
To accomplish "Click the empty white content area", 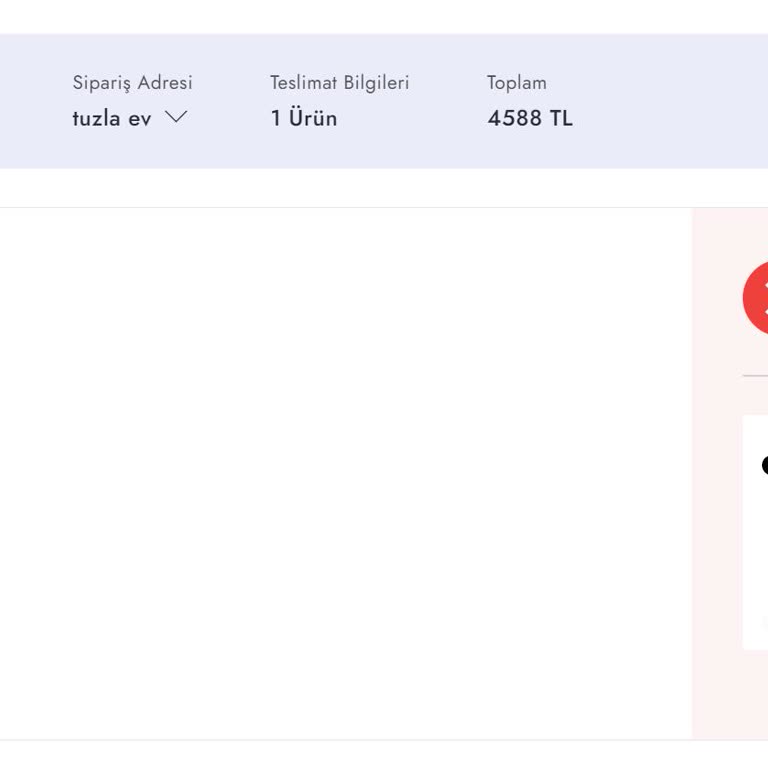I will click(x=345, y=470).
